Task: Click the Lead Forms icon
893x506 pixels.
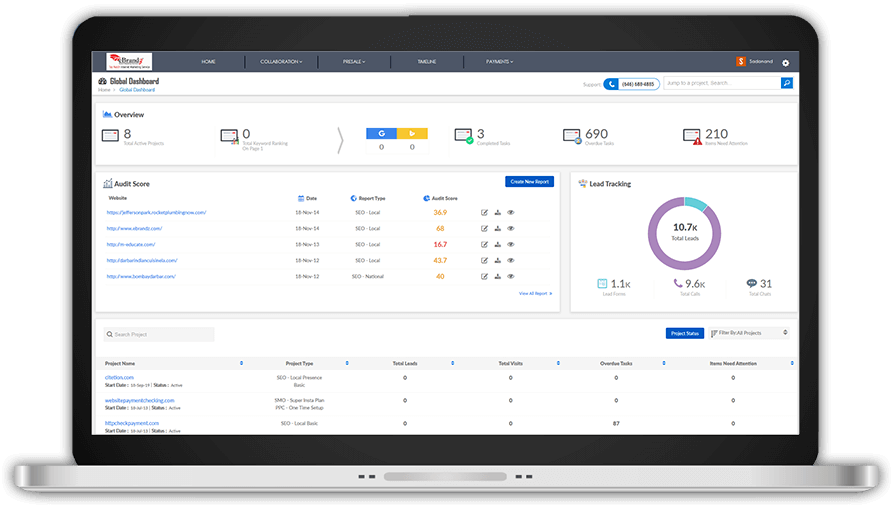Action: [602, 284]
